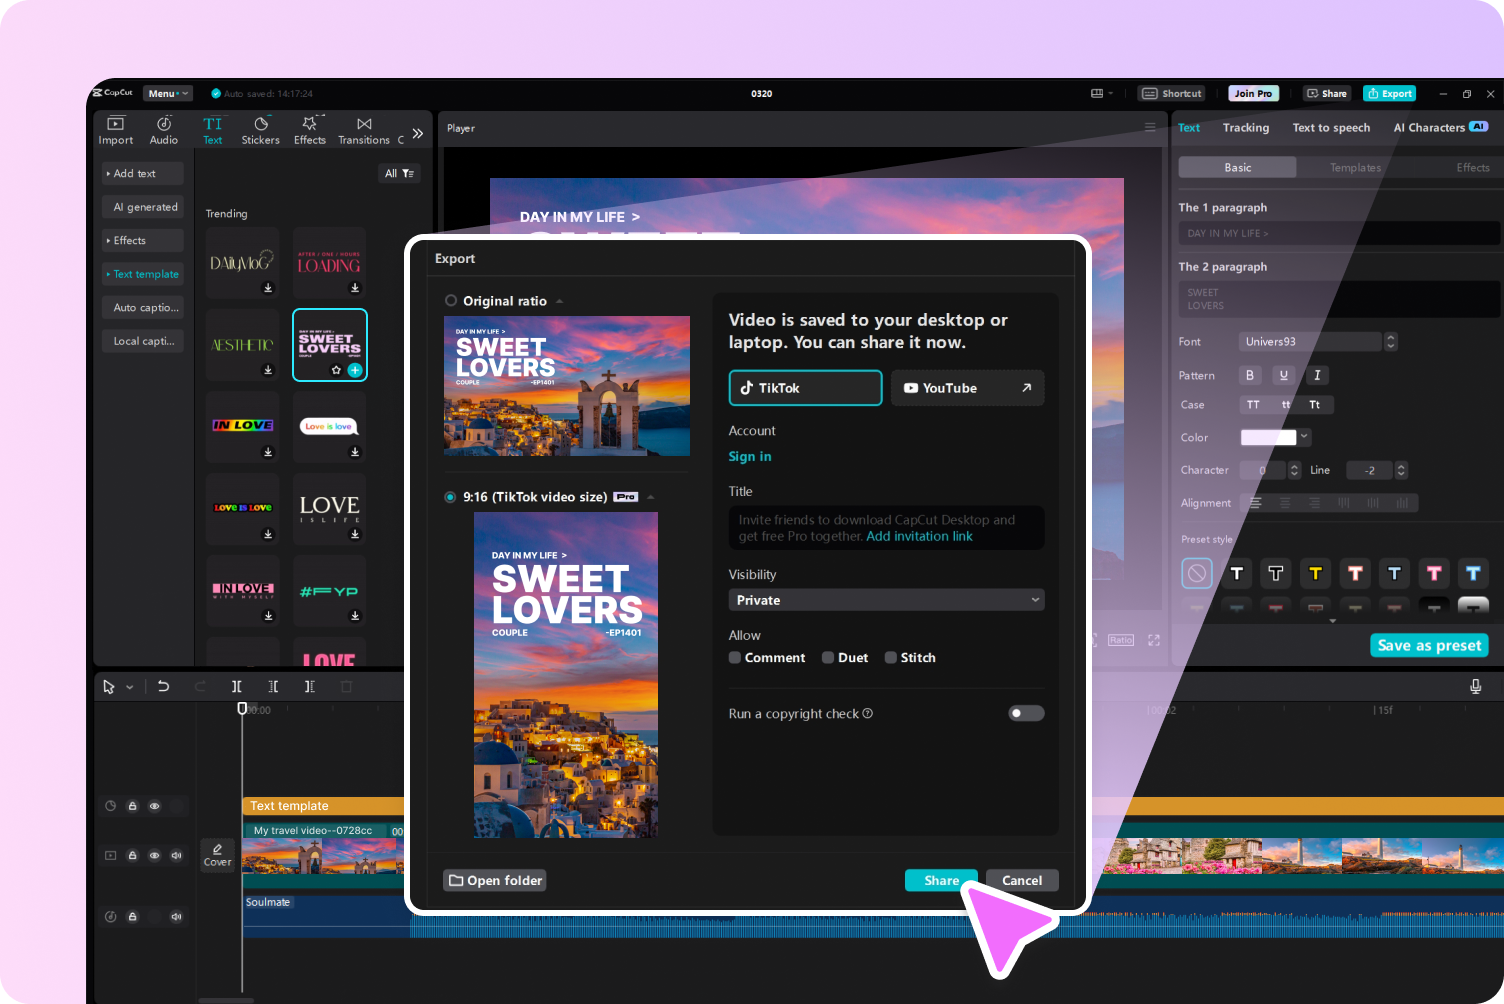
Task: Click the Sign in link under Account
Action: click(x=750, y=456)
